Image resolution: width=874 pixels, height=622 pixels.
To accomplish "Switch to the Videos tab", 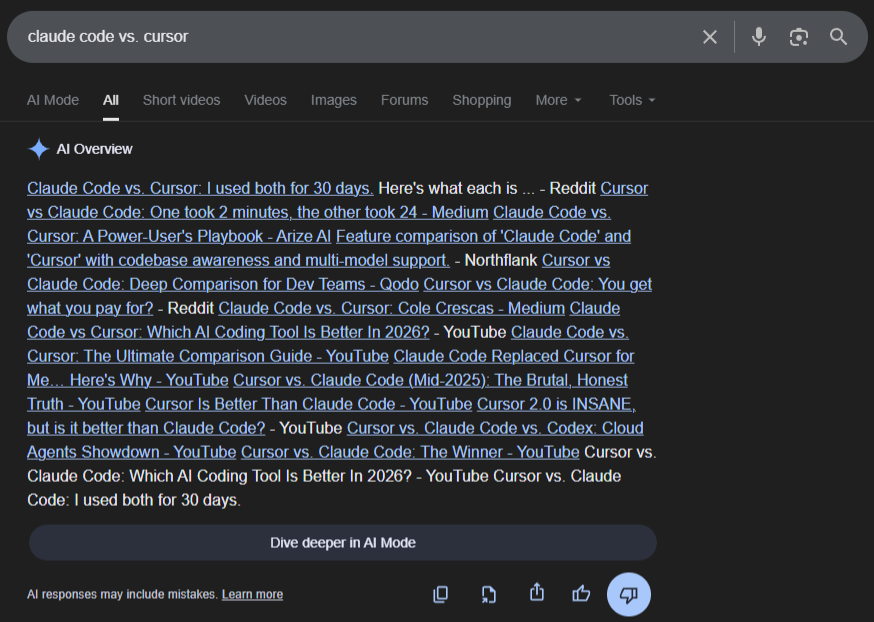I will pyautogui.click(x=265, y=100).
